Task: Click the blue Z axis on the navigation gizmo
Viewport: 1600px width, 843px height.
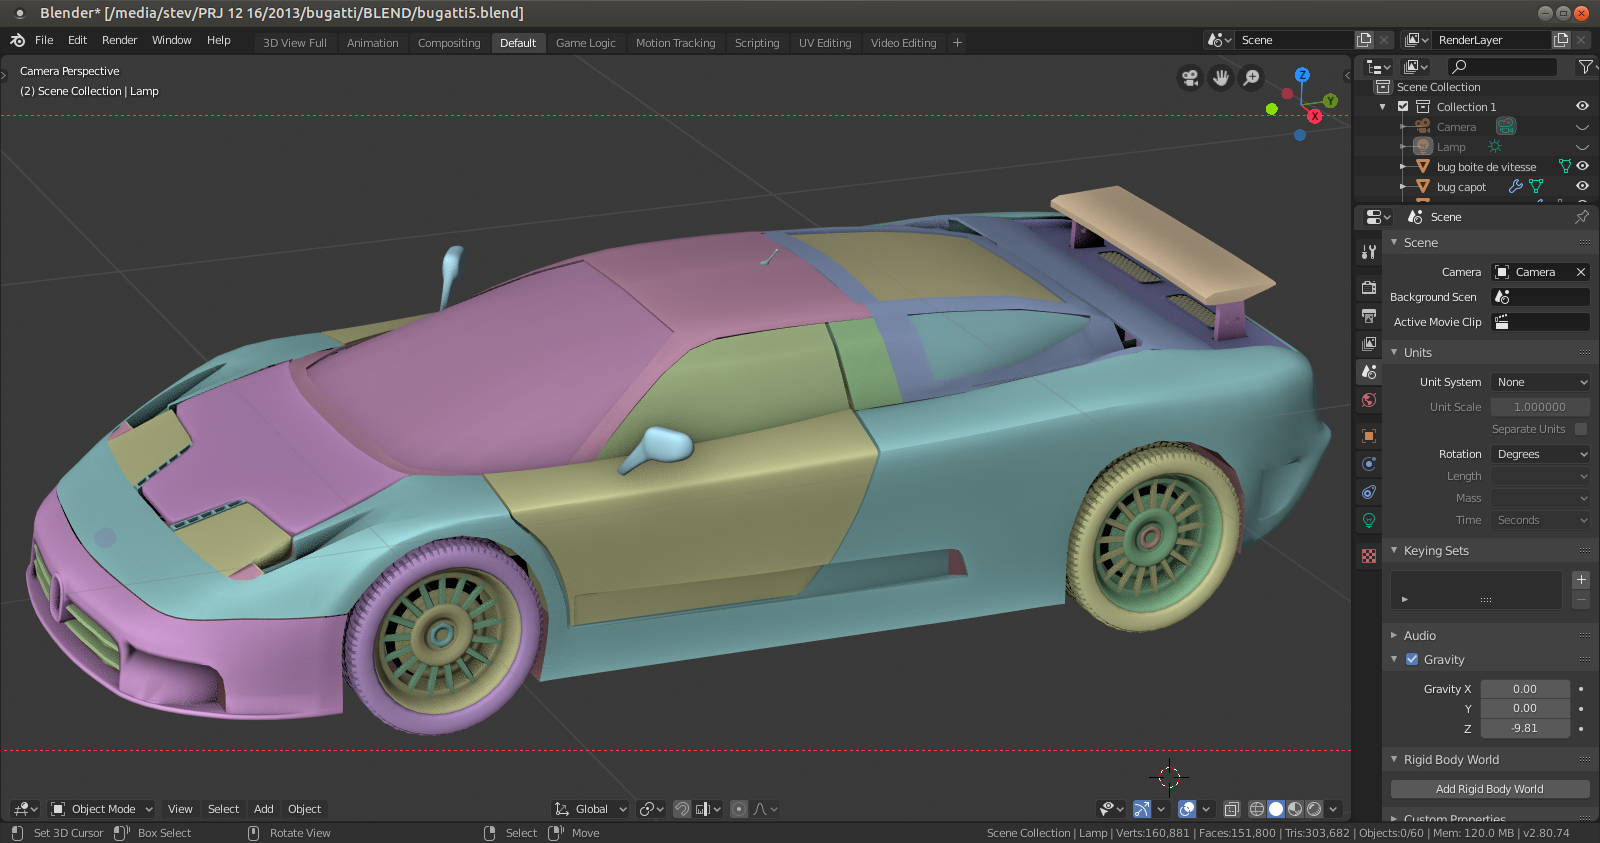Action: pyautogui.click(x=1302, y=75)
